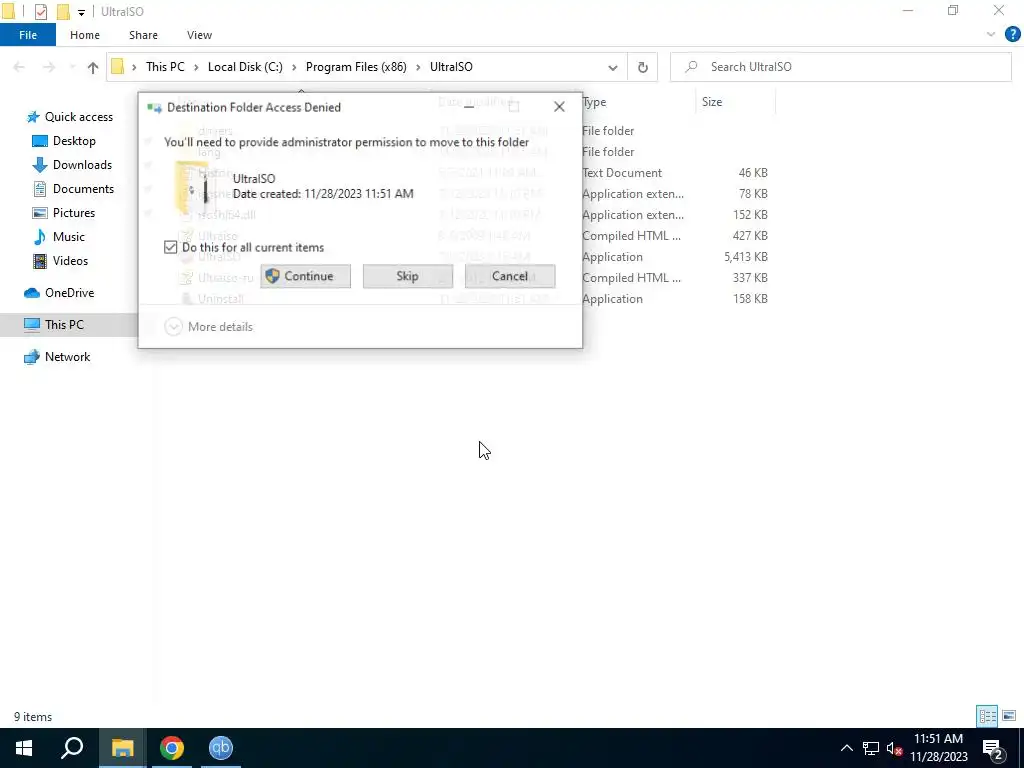1024x768 pixels.
Task: Open Desktop in the navigation pane
Action: coord(64,141)
